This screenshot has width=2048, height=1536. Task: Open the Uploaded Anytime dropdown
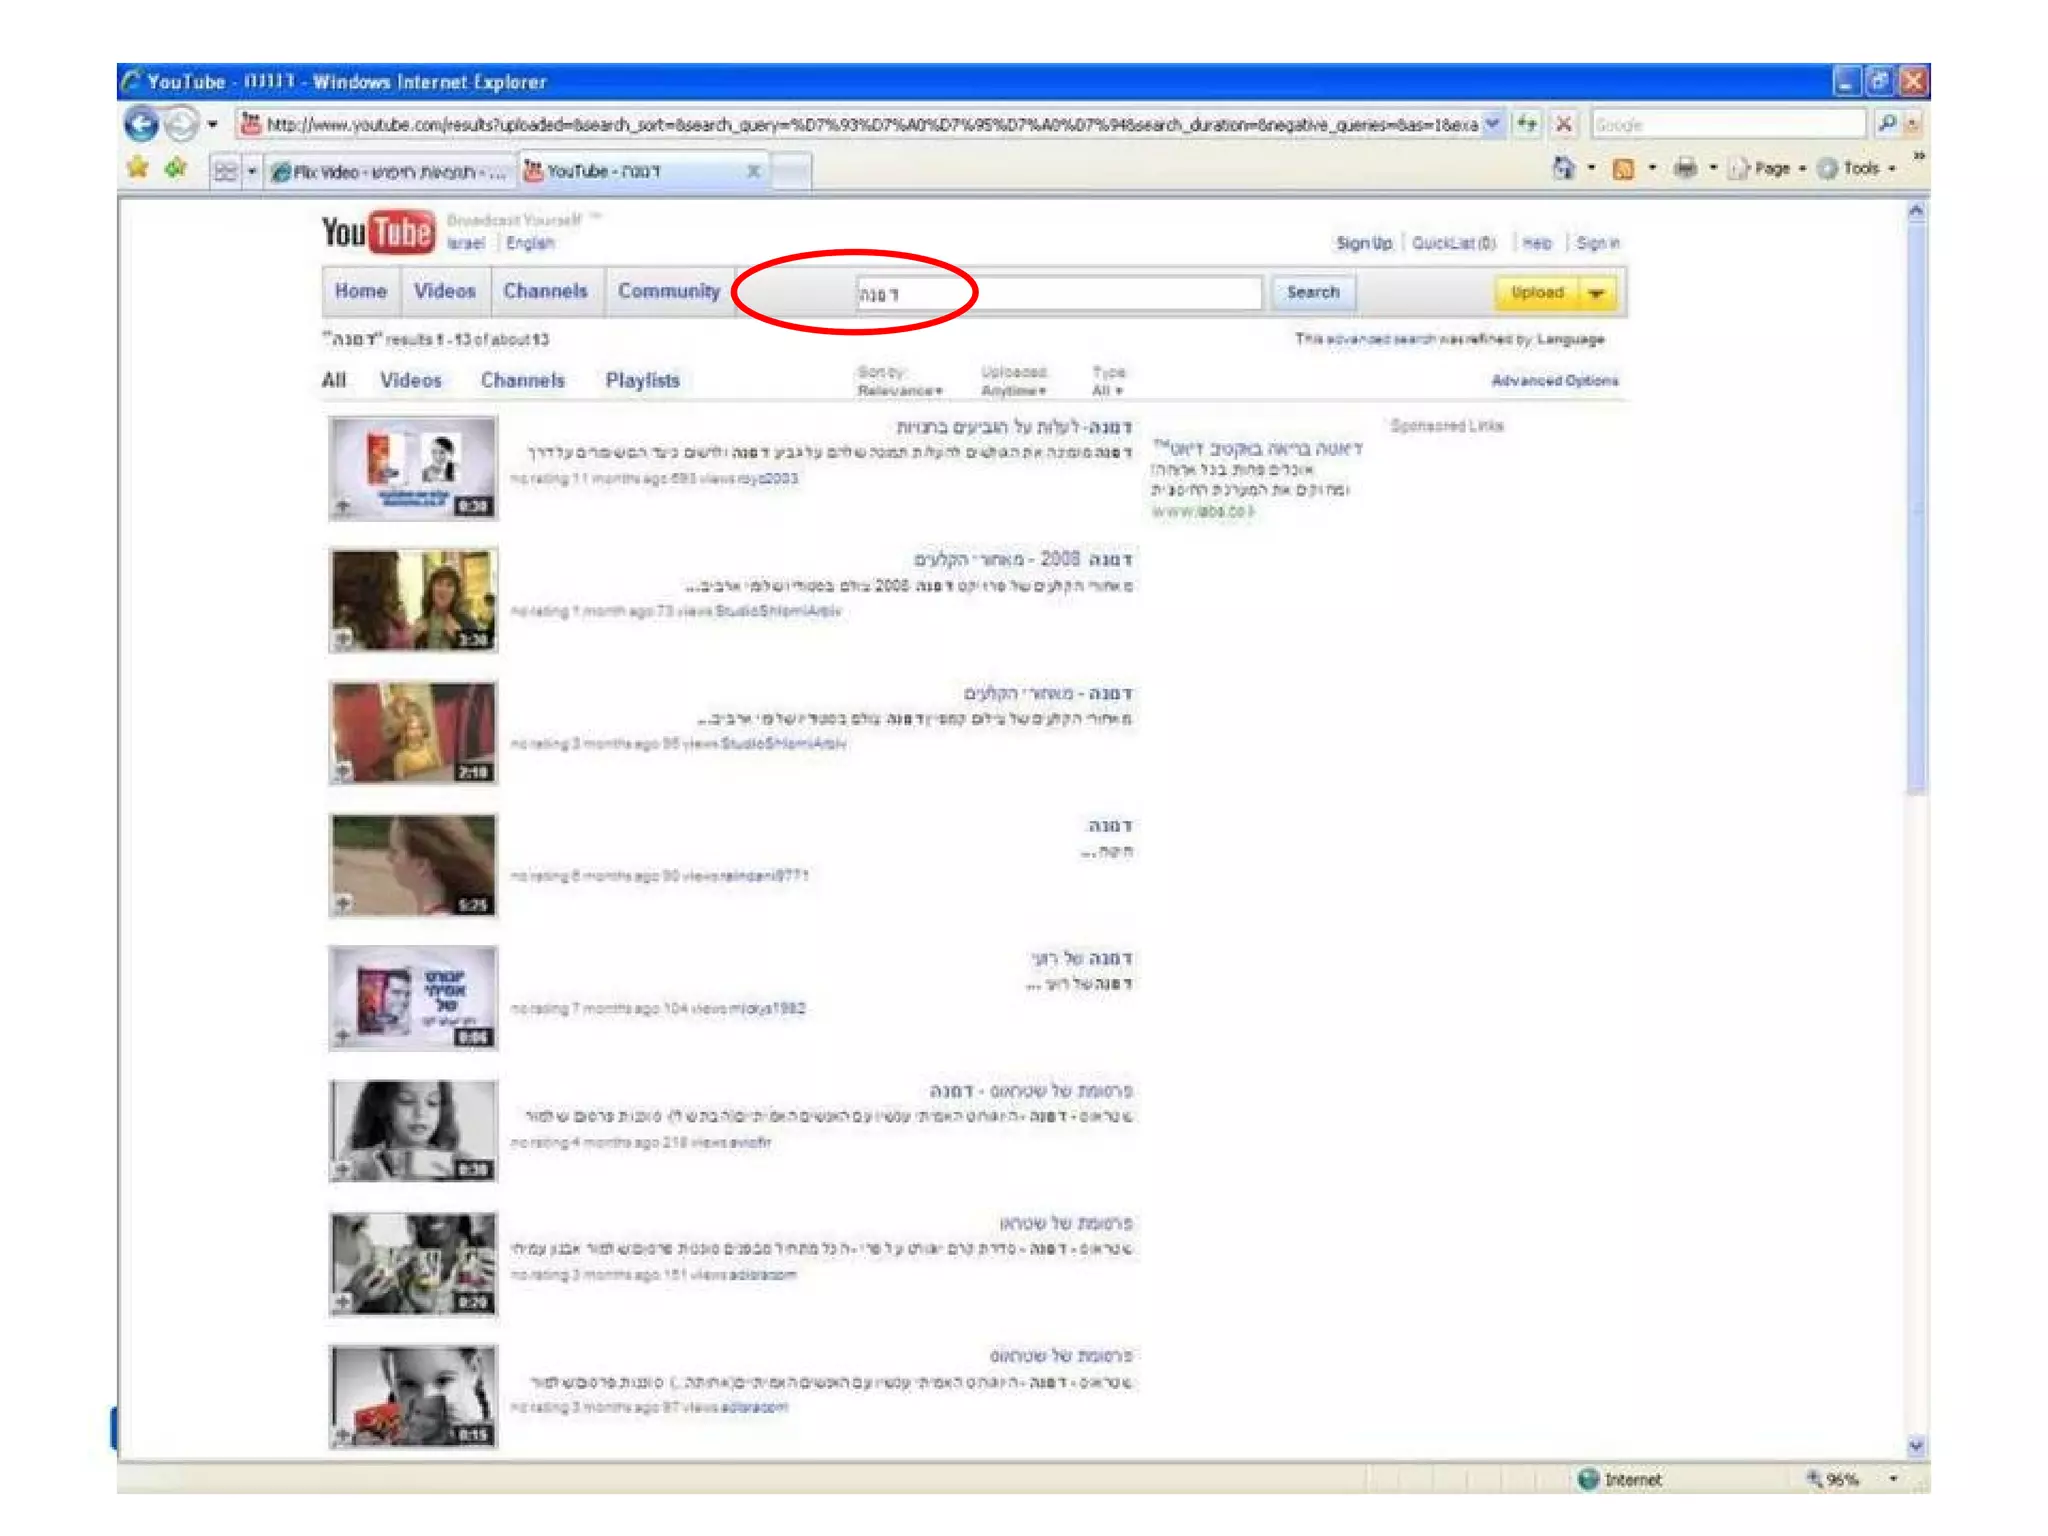coord(1013,391)
